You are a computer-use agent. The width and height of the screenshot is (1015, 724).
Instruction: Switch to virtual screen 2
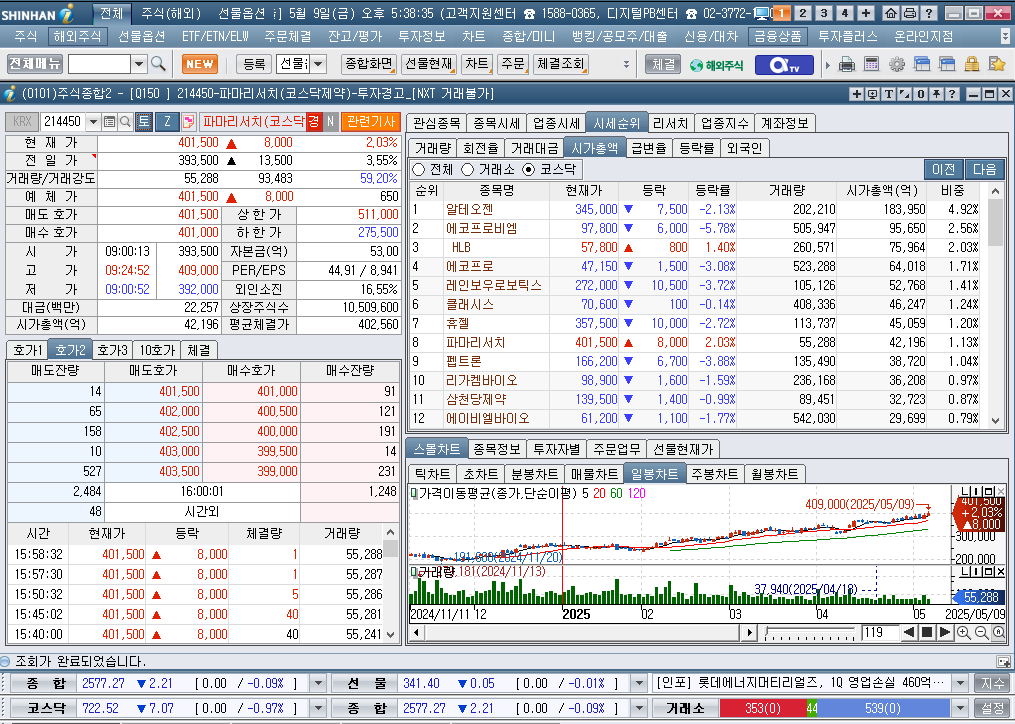803,13
